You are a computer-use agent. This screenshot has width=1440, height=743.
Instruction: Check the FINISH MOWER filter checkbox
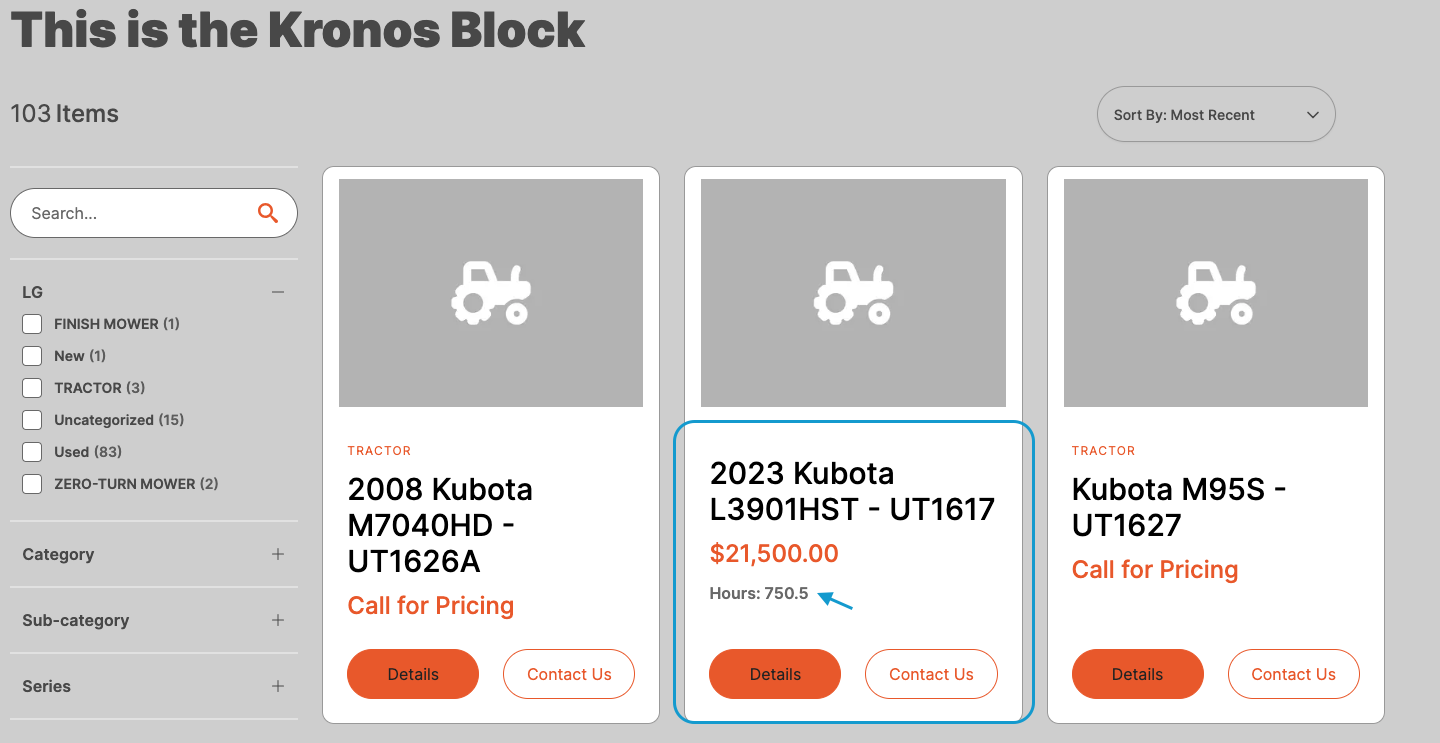[32, 324]
